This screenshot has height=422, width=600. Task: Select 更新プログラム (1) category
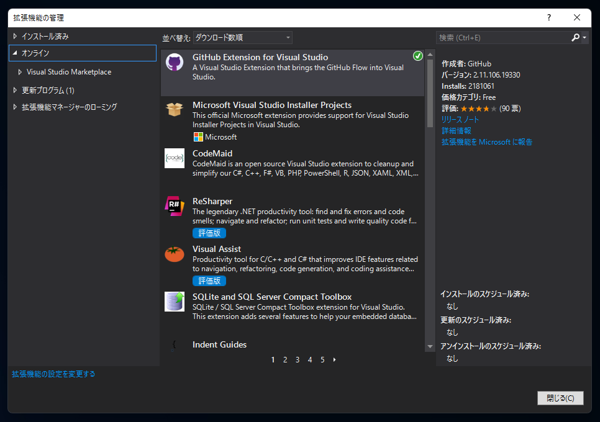point(48,90)
